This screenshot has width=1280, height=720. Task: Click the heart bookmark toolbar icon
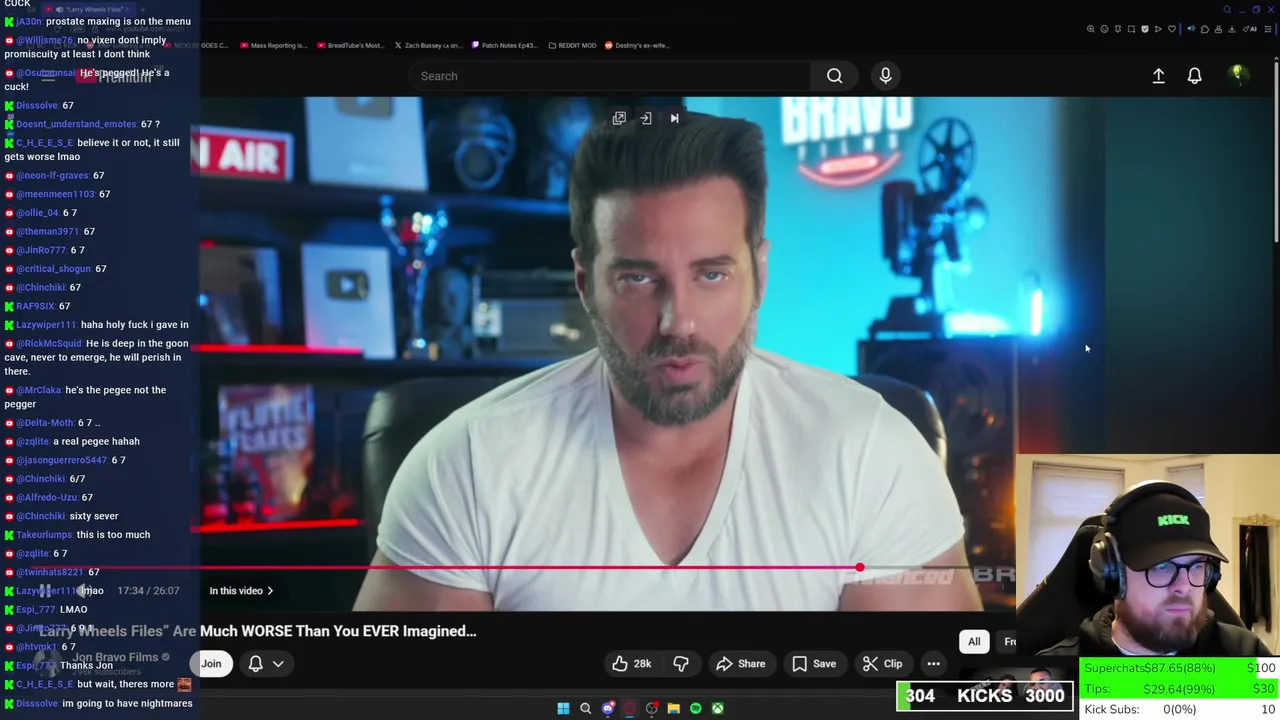coord(1172,29)
